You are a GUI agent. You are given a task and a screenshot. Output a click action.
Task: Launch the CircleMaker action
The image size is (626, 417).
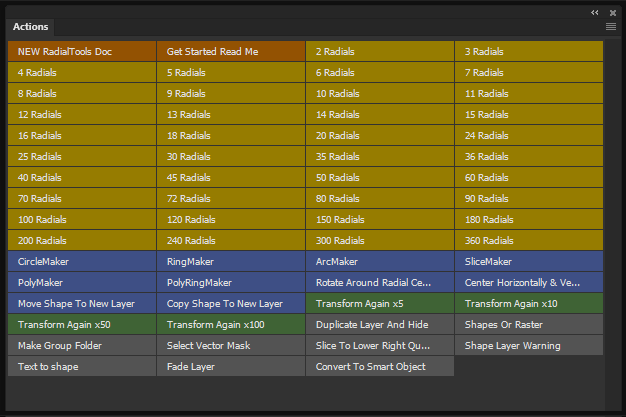pos(82,262)
